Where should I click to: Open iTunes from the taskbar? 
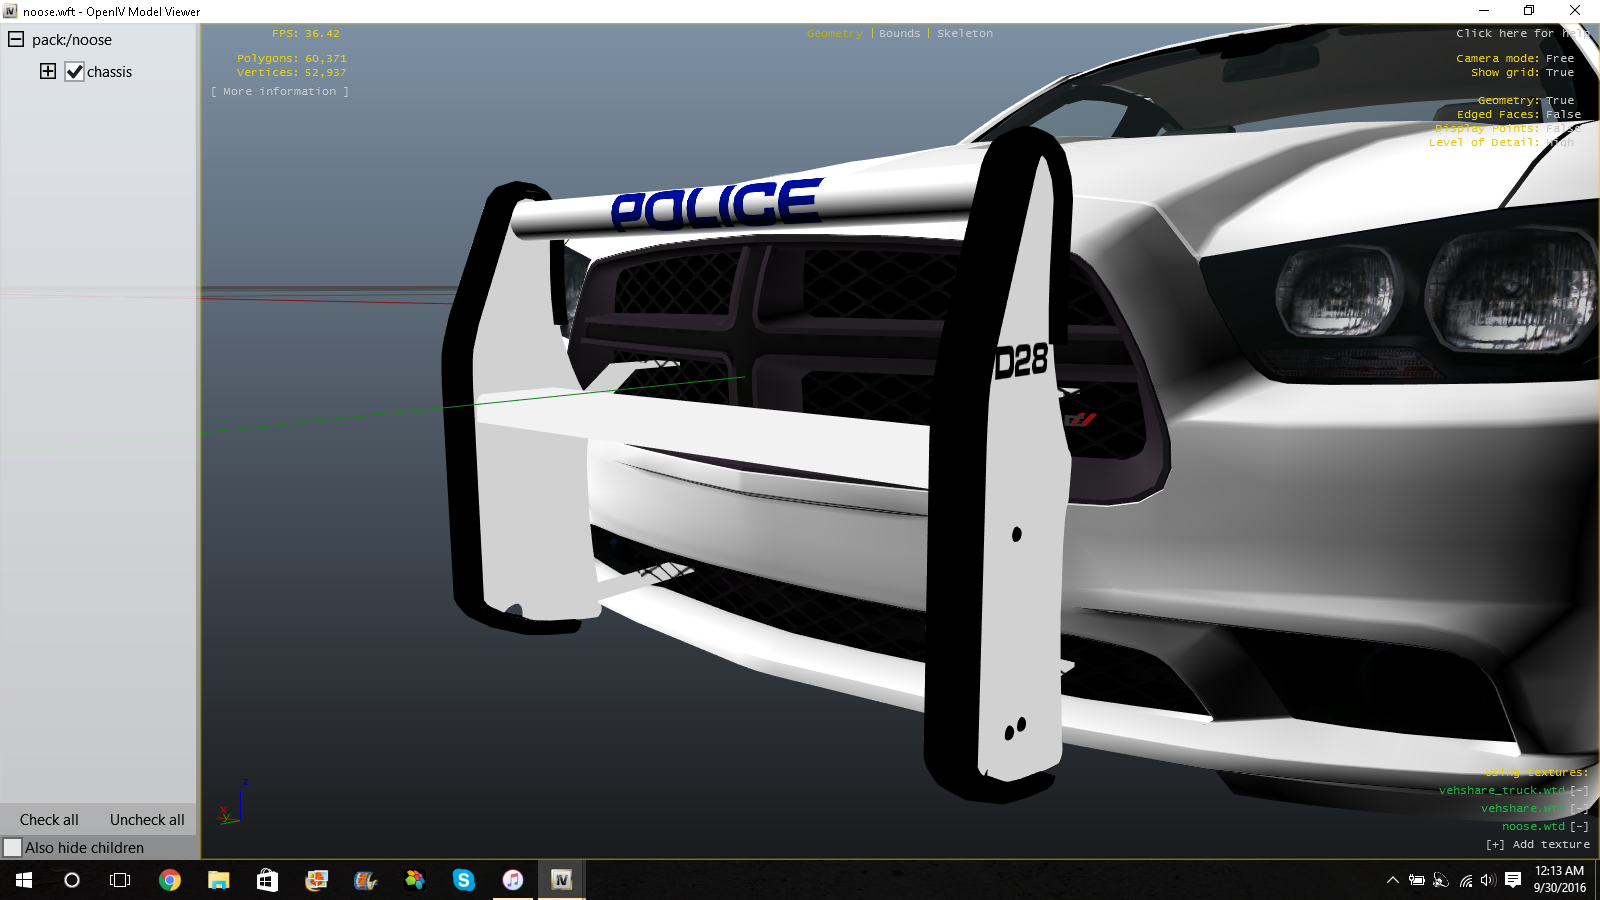click(512, 880)
